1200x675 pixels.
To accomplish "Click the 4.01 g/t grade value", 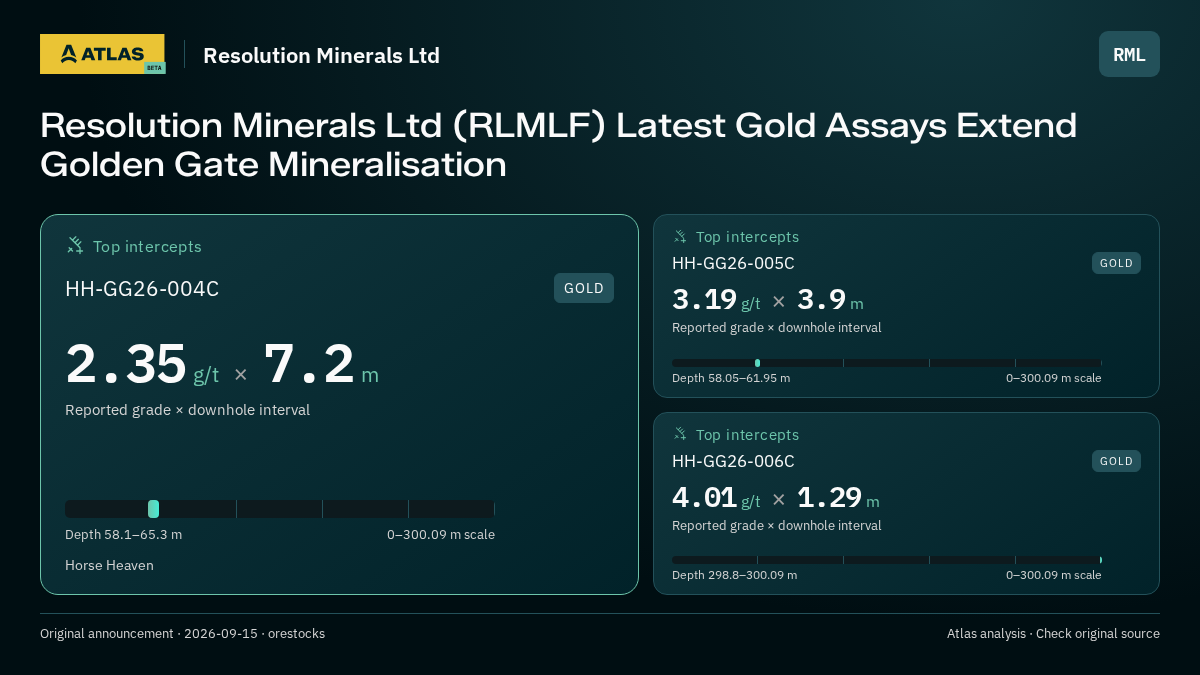I will pos(716,498).
